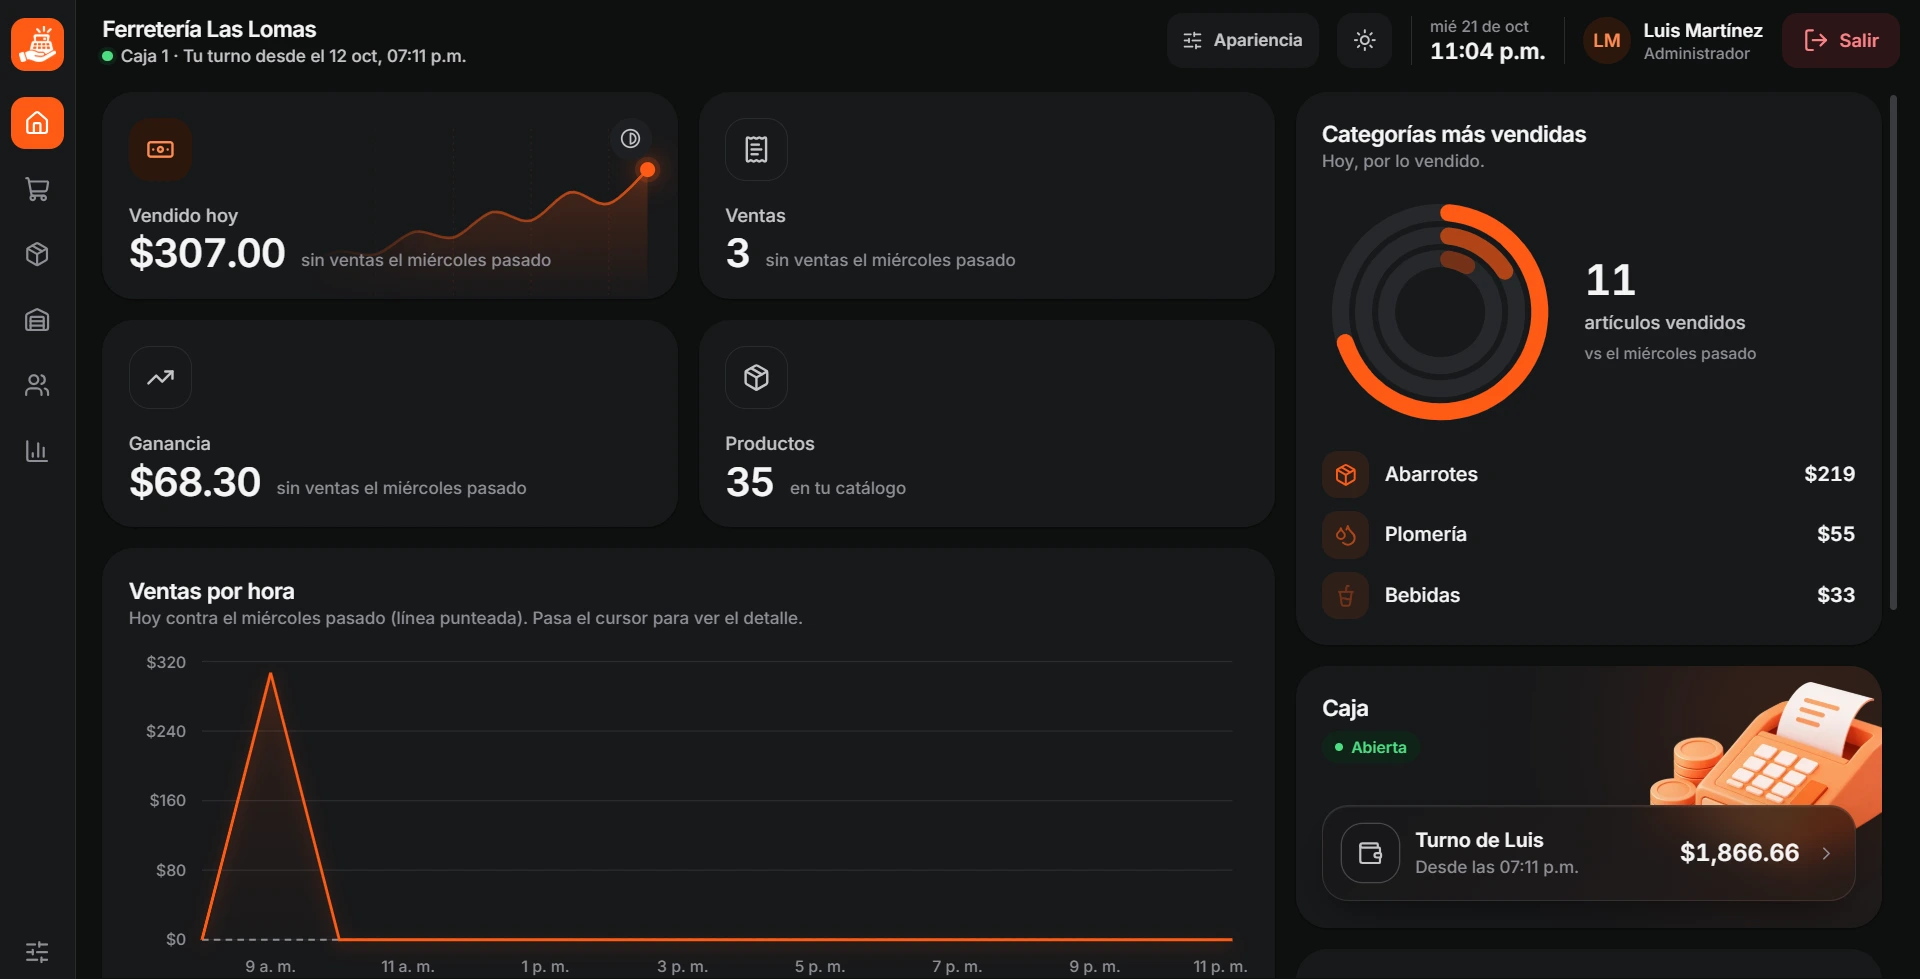This screenshot has width=1920, height=979.
Task: Click the wallet icon on Turno de Luis
Action: 1370,853
